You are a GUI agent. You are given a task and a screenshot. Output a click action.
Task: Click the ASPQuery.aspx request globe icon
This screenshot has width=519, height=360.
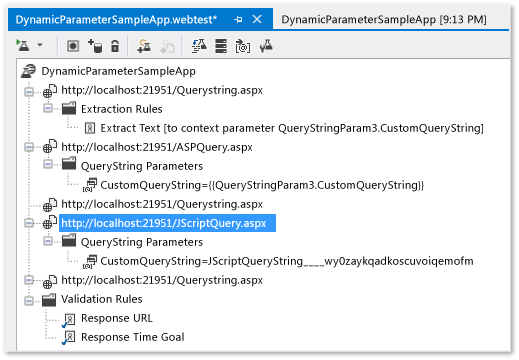pyautogui.click(x=50, y=147)
